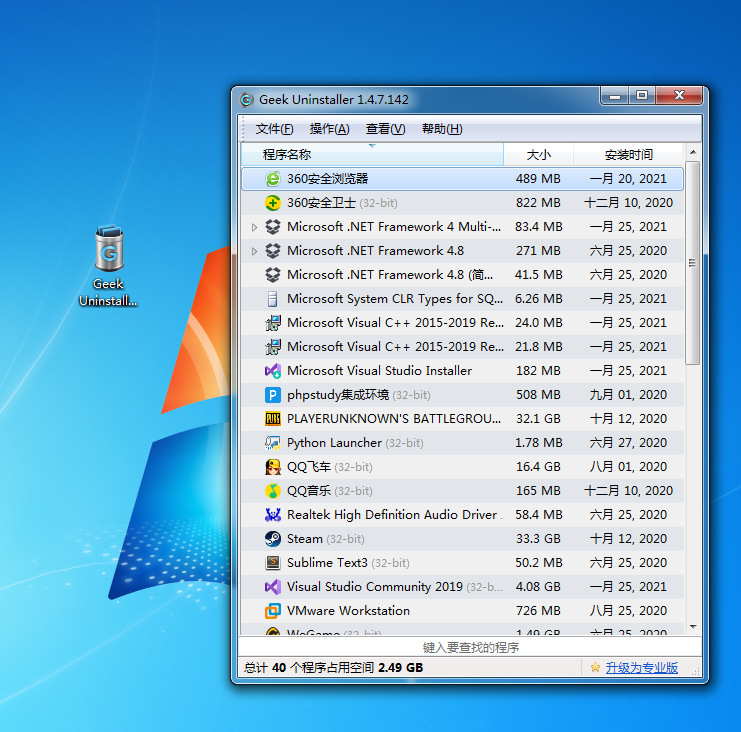Expand the Microsoft .NET Framework 4.8 row
The height and width of the screenshot is (732, 741).
click(254, 251)
